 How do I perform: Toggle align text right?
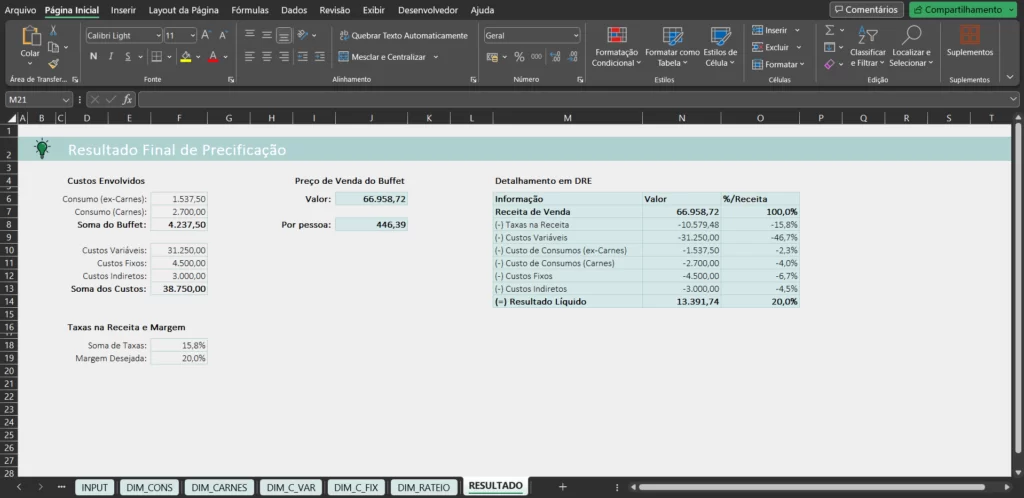click(283, 57)
